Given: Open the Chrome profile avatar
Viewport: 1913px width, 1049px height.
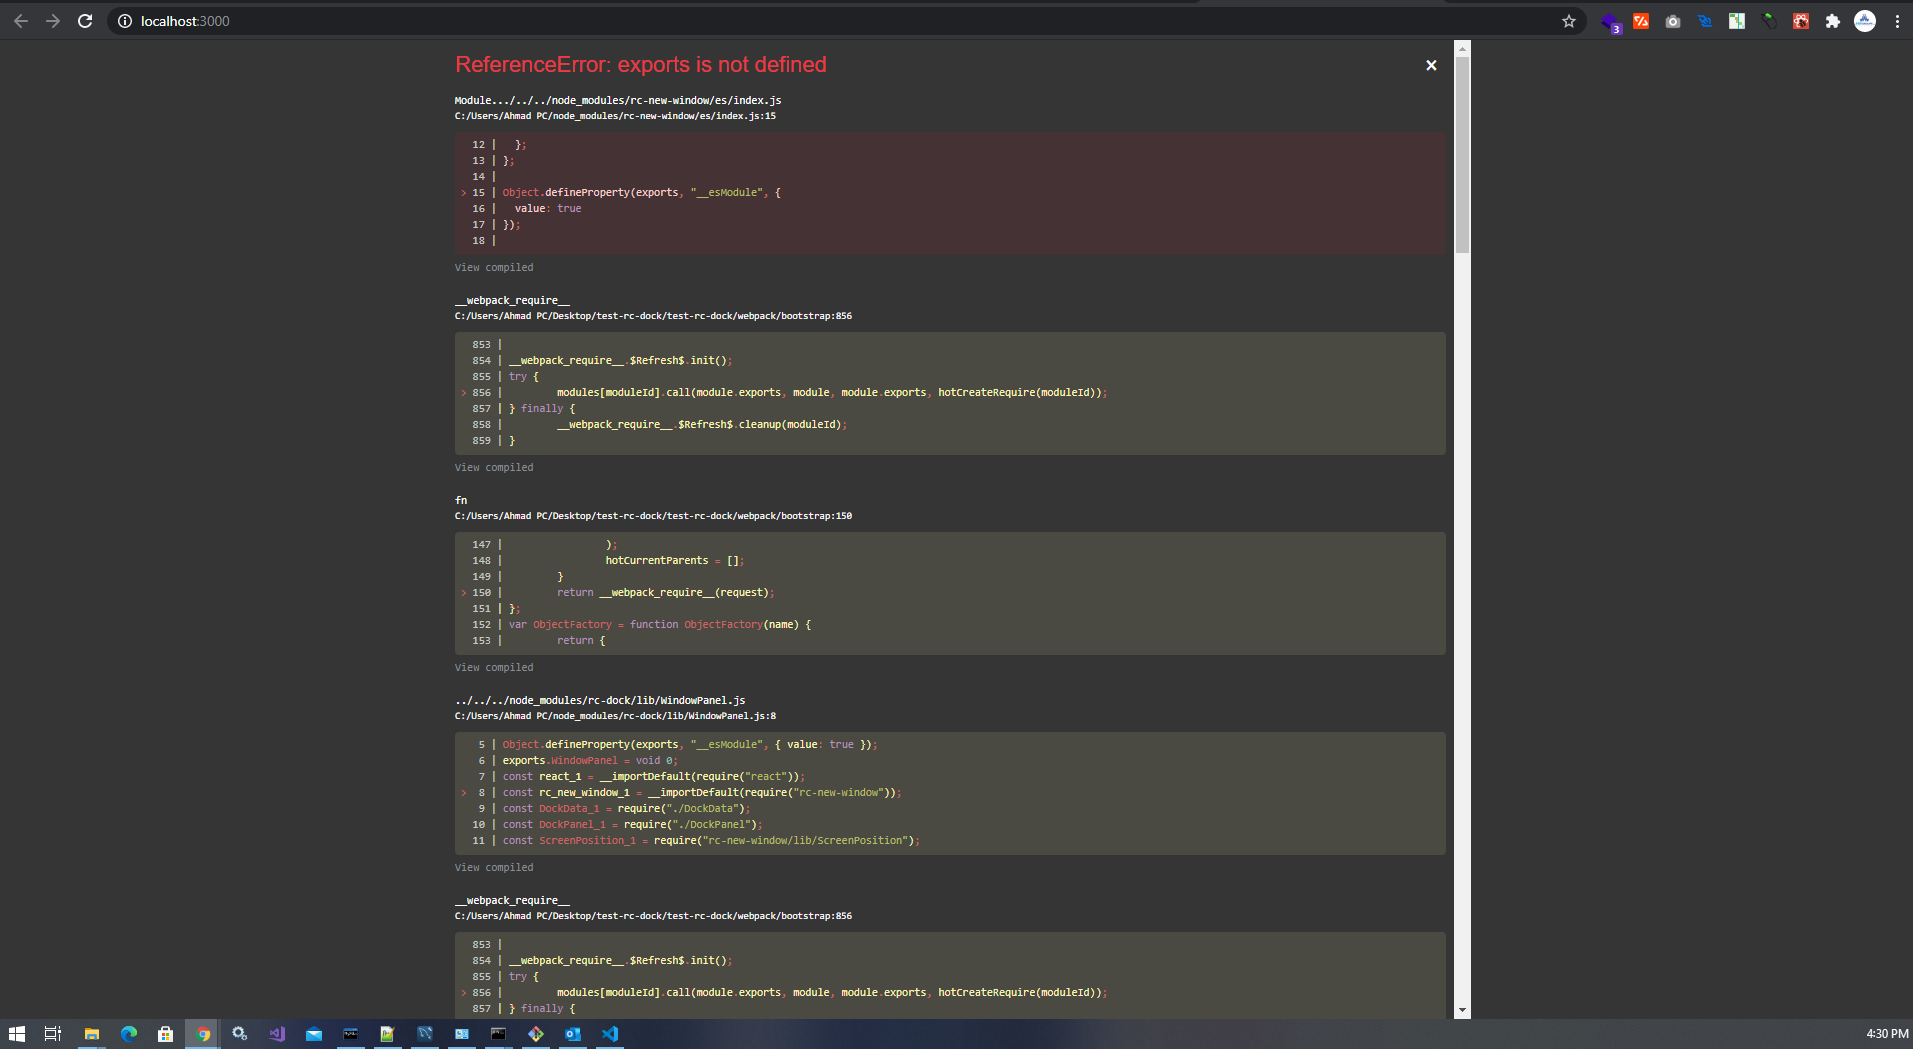Looking at the screenshot, I should 1866,21.
